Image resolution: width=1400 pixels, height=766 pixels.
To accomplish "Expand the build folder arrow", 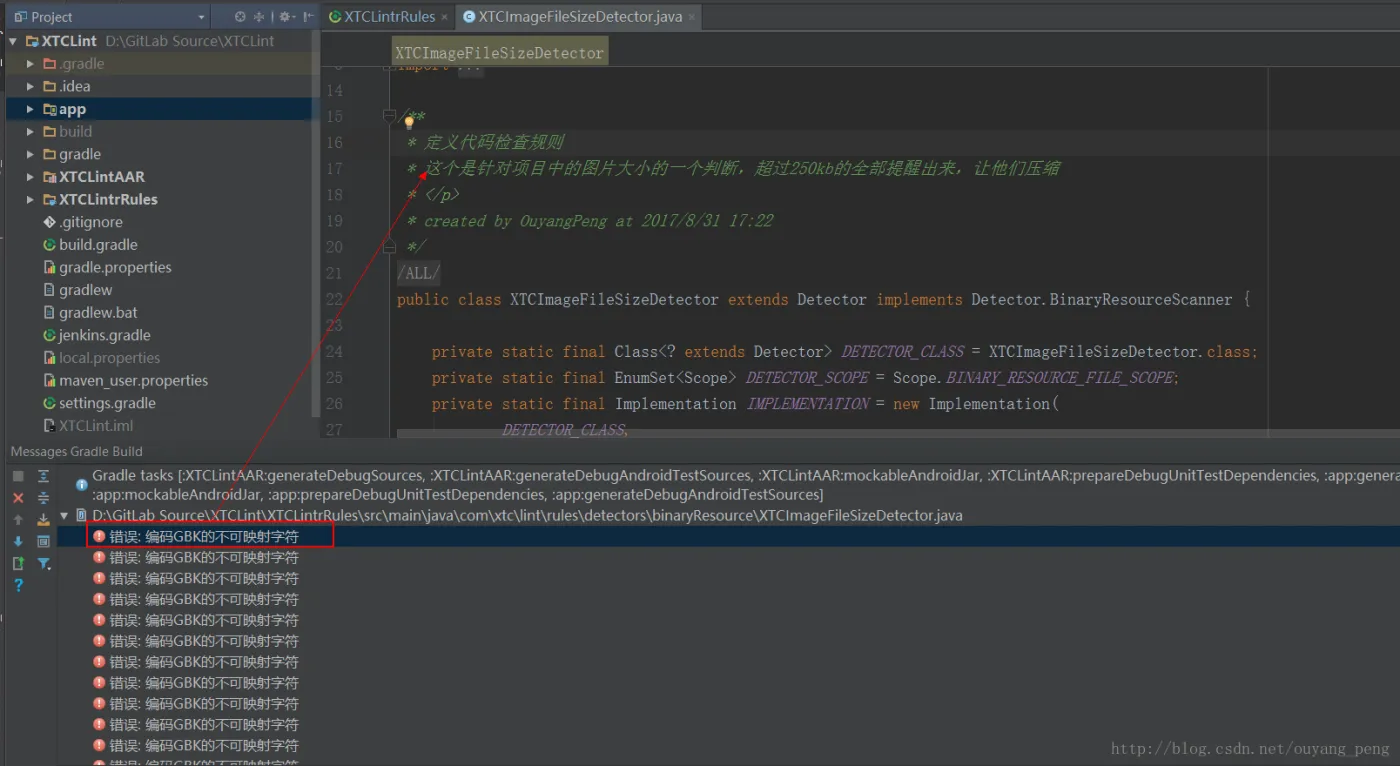I will tap(31, 132).
